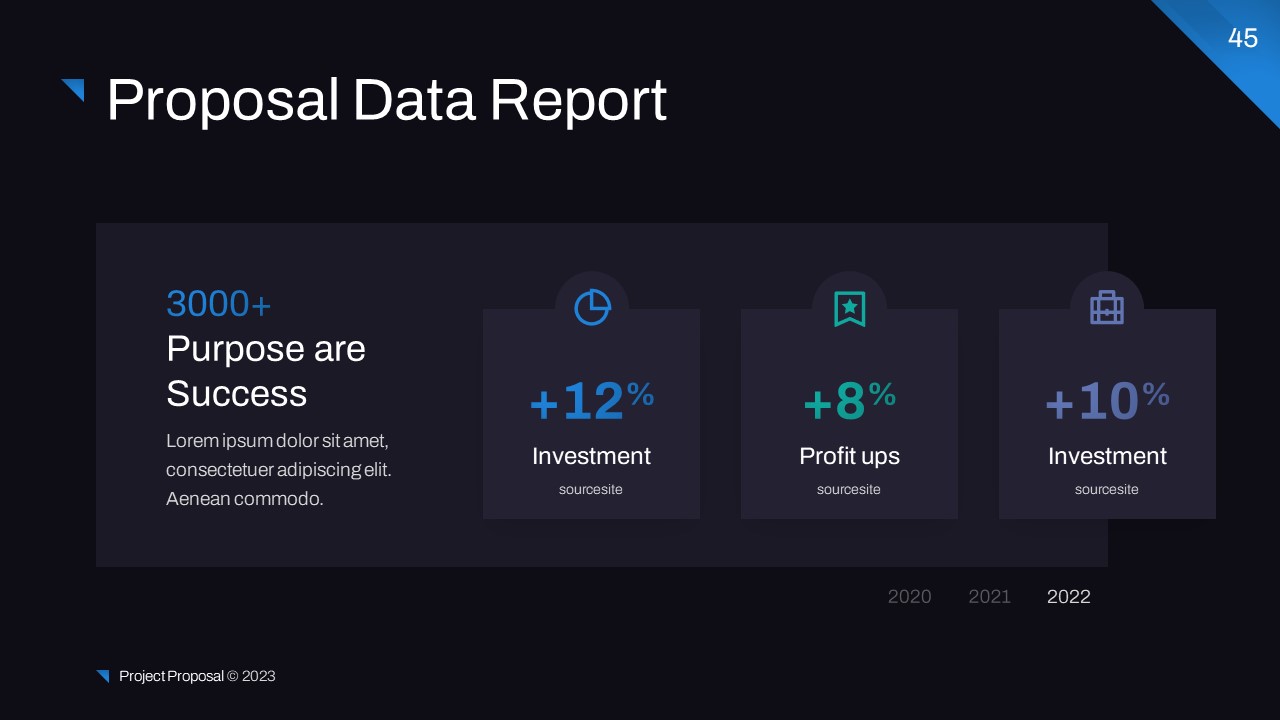Select the 2021 year tab
1280x720 pixels.
click(989, 597)
